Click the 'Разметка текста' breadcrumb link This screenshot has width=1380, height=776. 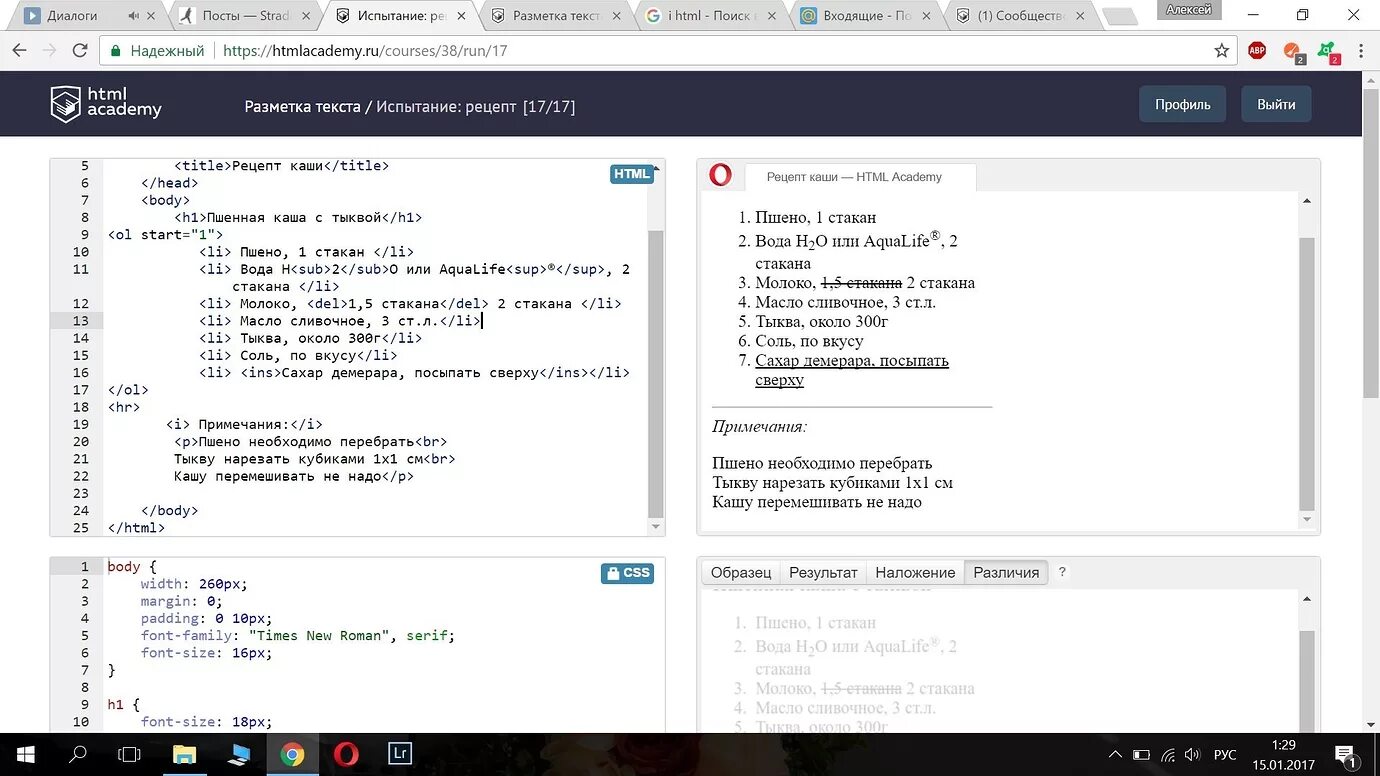pyautogui.click(x=302, y=106)
